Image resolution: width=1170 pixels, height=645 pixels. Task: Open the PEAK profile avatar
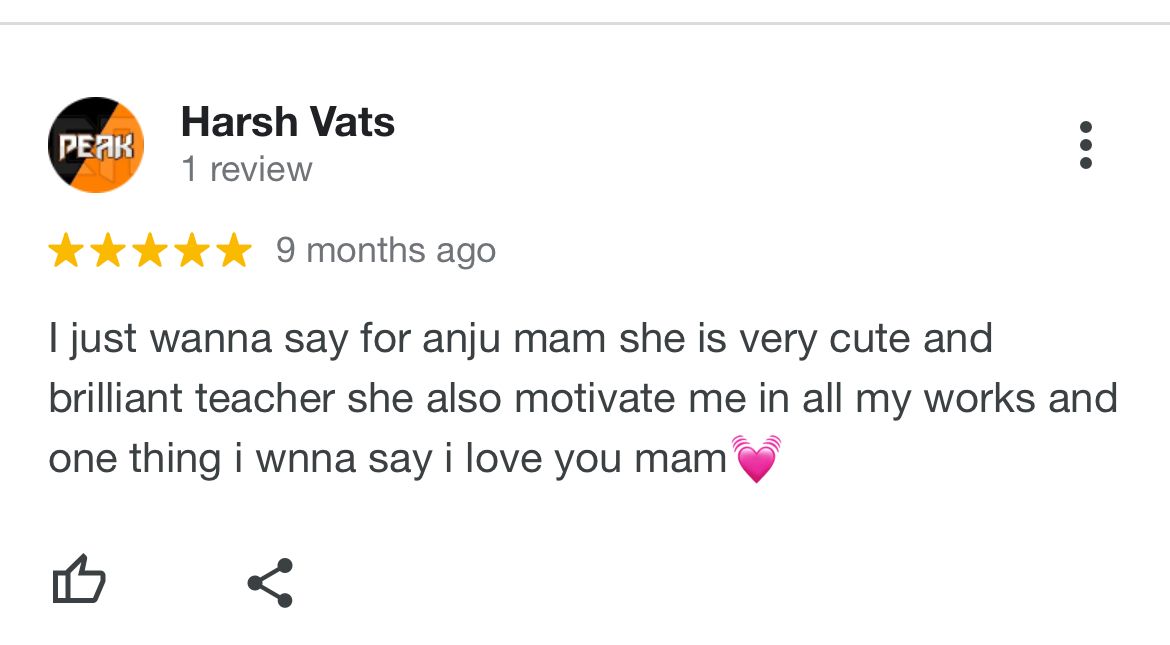coord(96,145)
